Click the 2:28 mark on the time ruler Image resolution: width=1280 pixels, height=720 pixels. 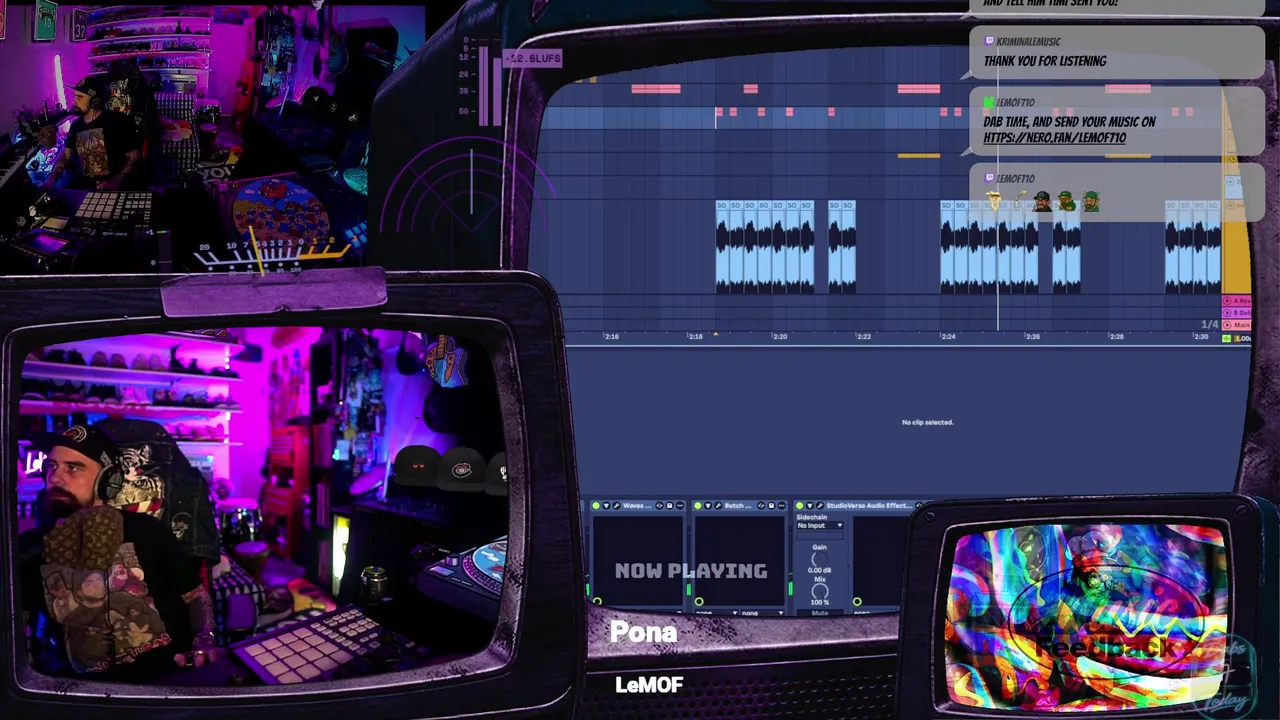(x=1116, y=337)
